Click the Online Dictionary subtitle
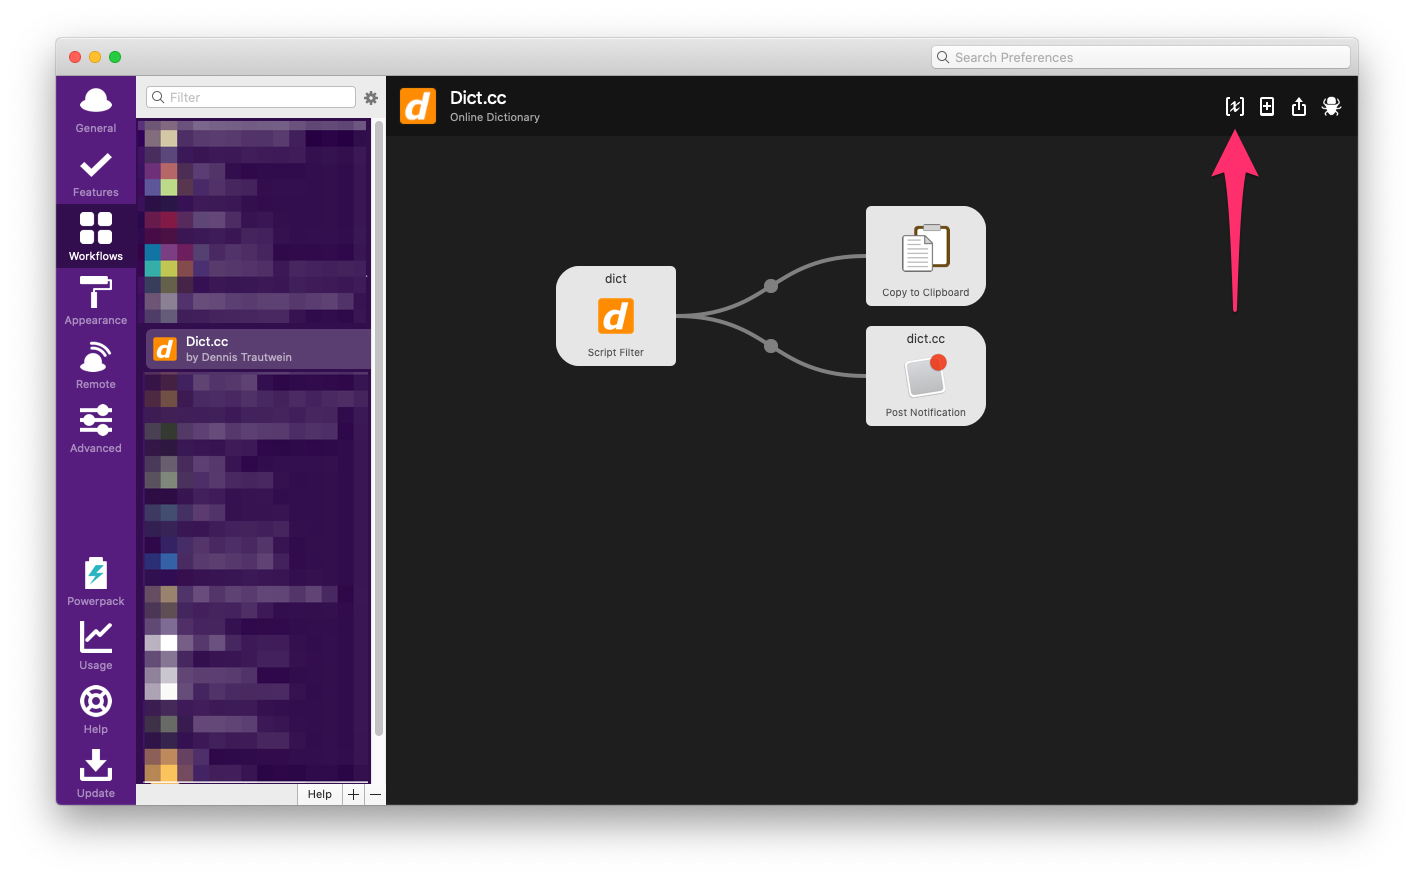 [495, 117]
